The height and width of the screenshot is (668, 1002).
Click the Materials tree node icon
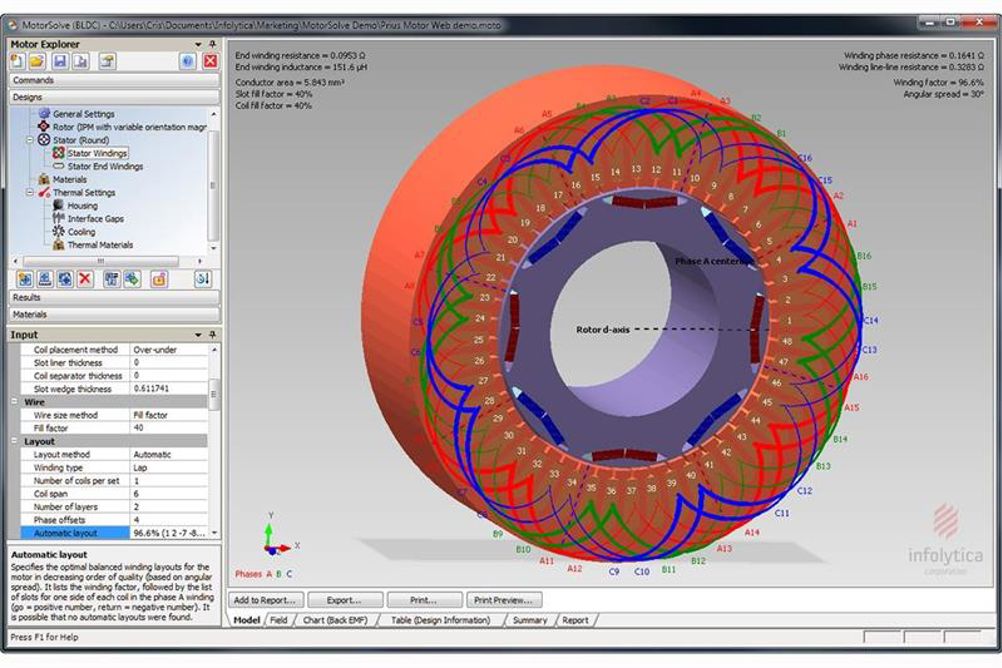point(44,179)
